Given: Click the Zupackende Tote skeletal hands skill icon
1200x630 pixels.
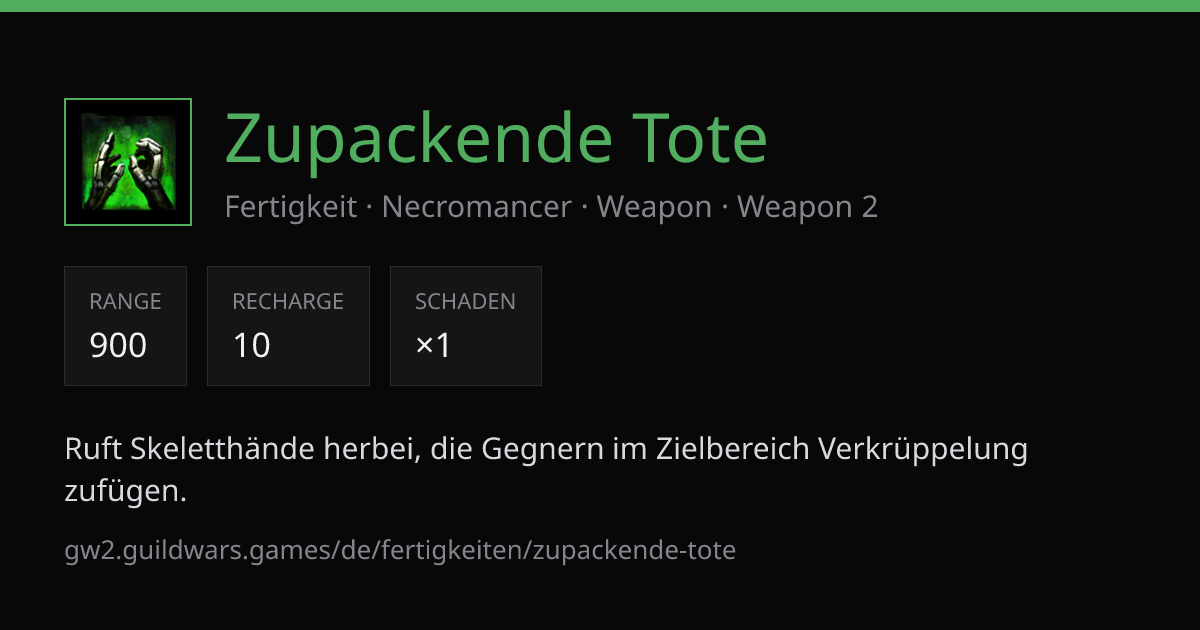Looking at the screenshot, I should tap(128, 162).
